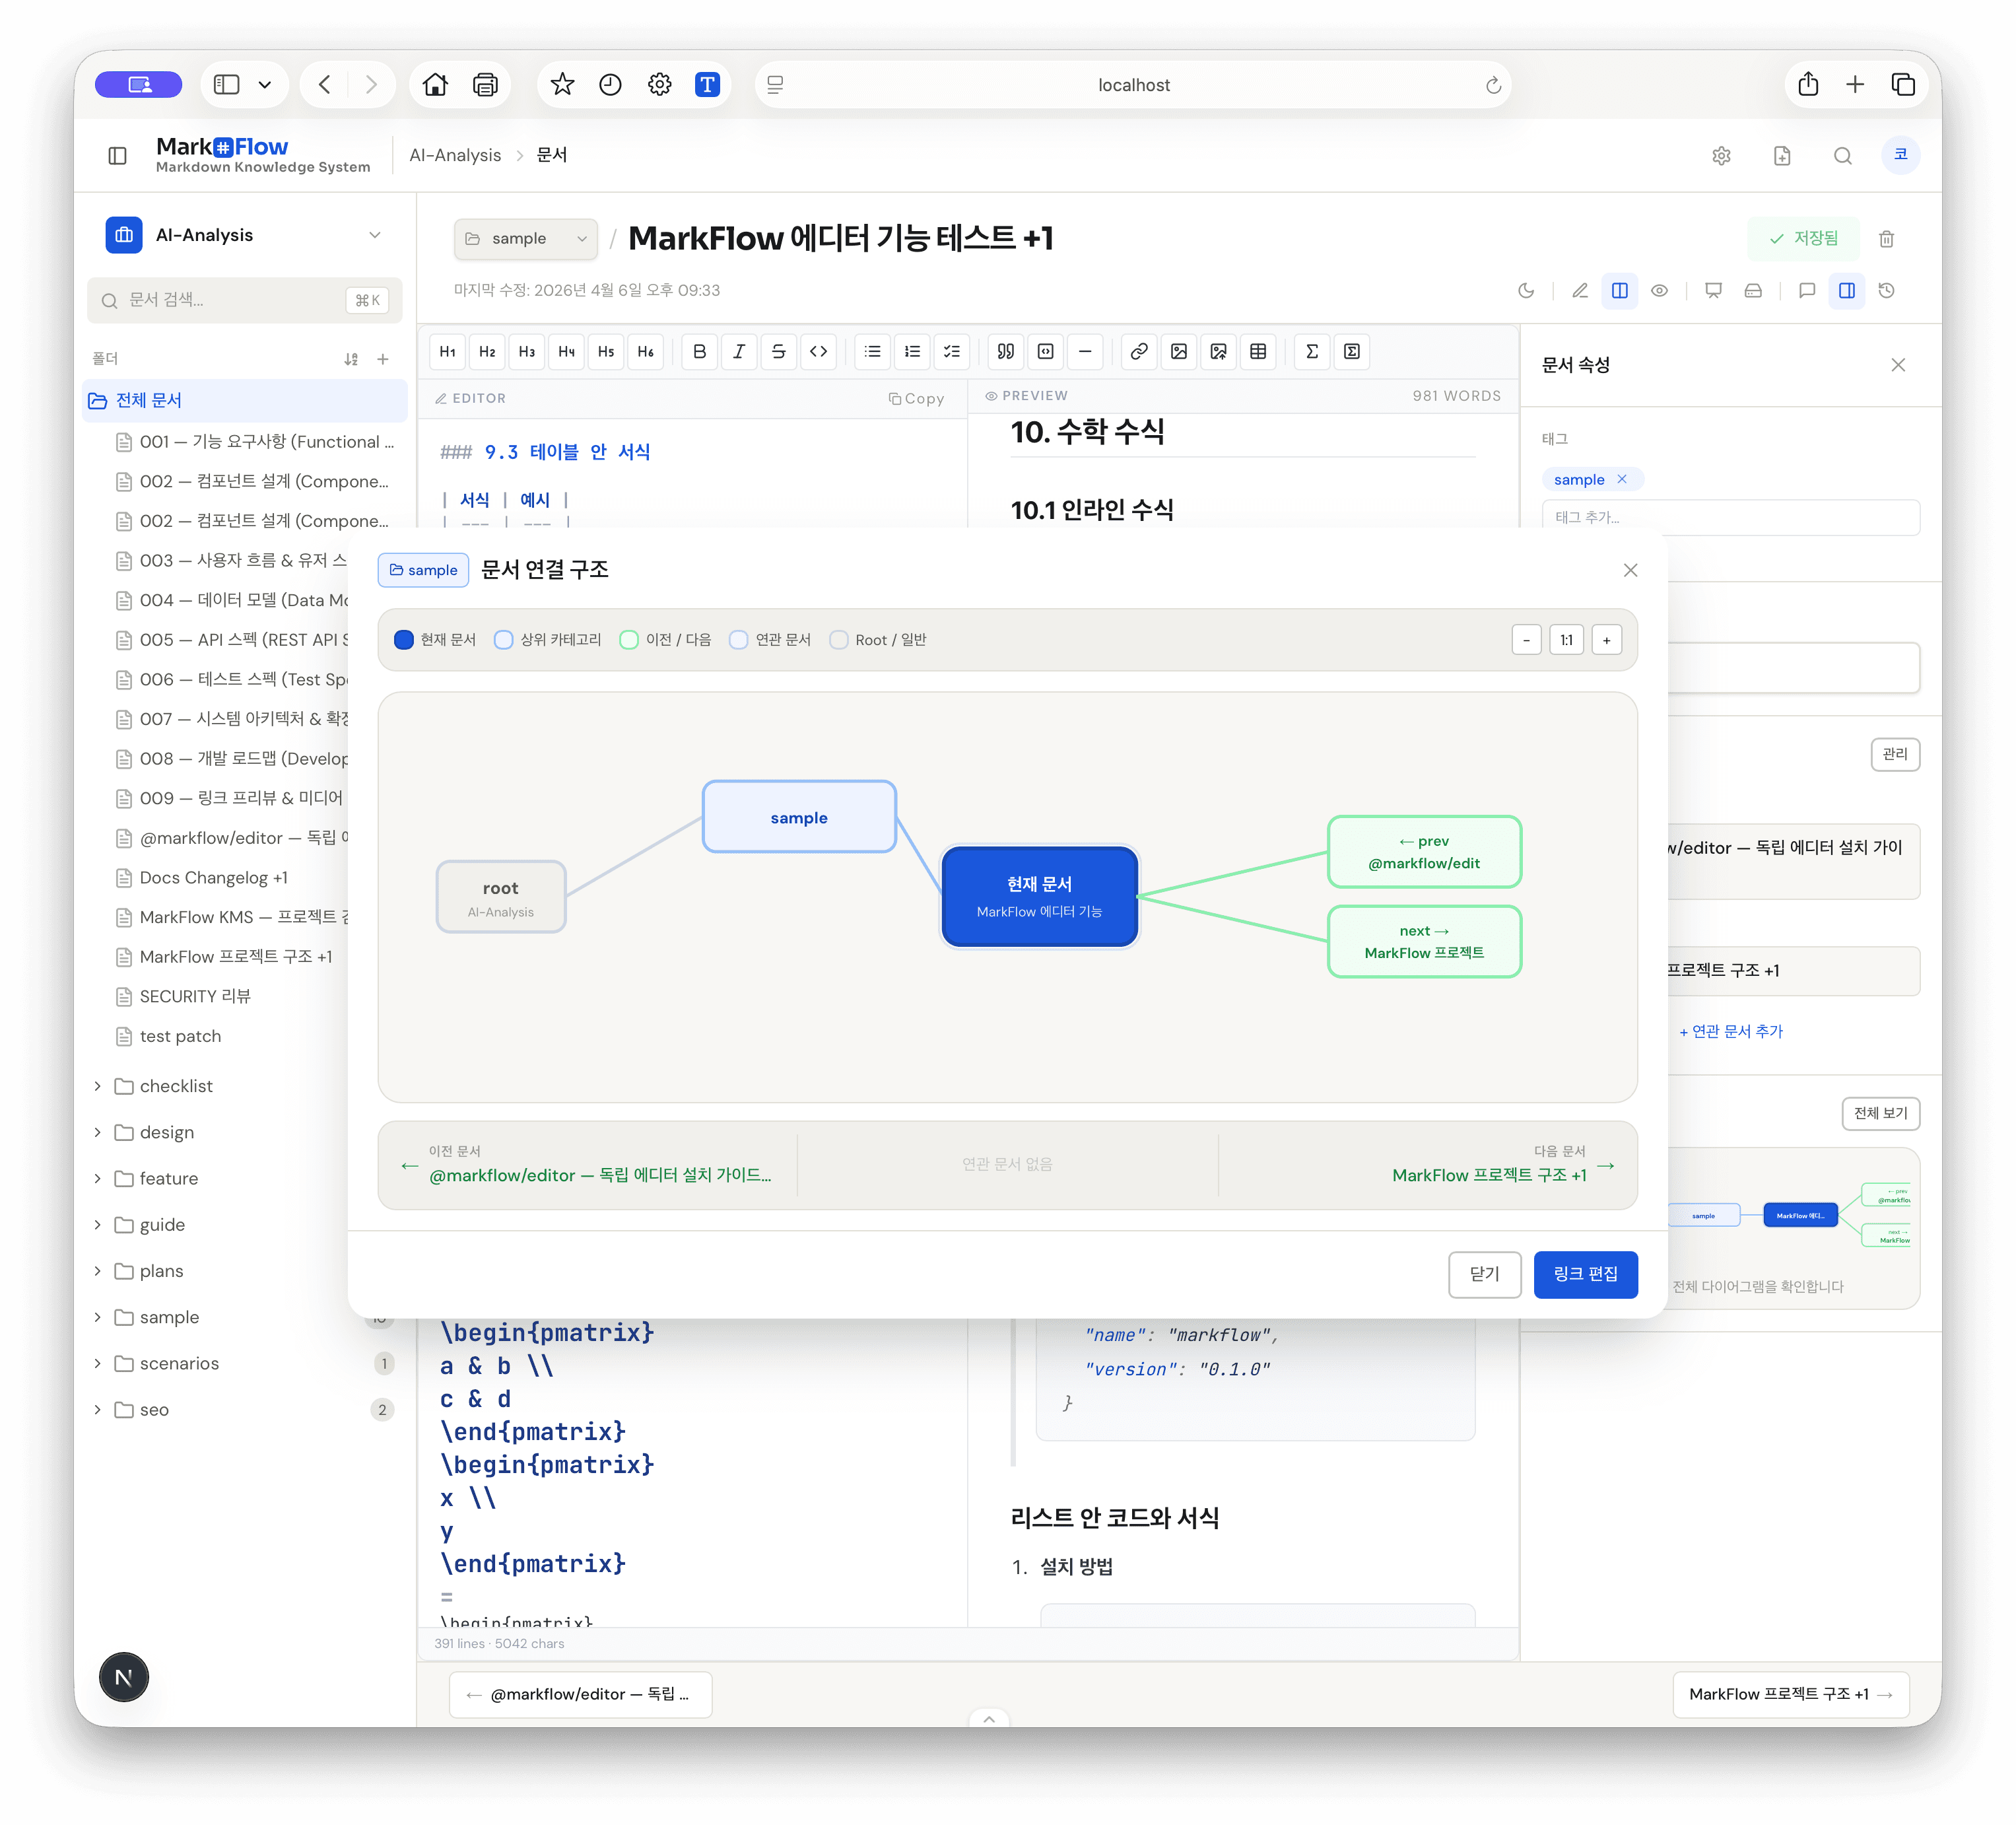Insert a blockquote from the toolbar
Image resolution: width=2016 pixels, height=1825 pixels.
point(1005,351)
